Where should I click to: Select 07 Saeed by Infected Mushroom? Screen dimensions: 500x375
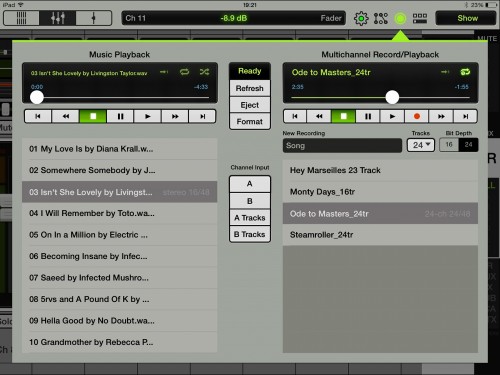(x=119, y=278)
